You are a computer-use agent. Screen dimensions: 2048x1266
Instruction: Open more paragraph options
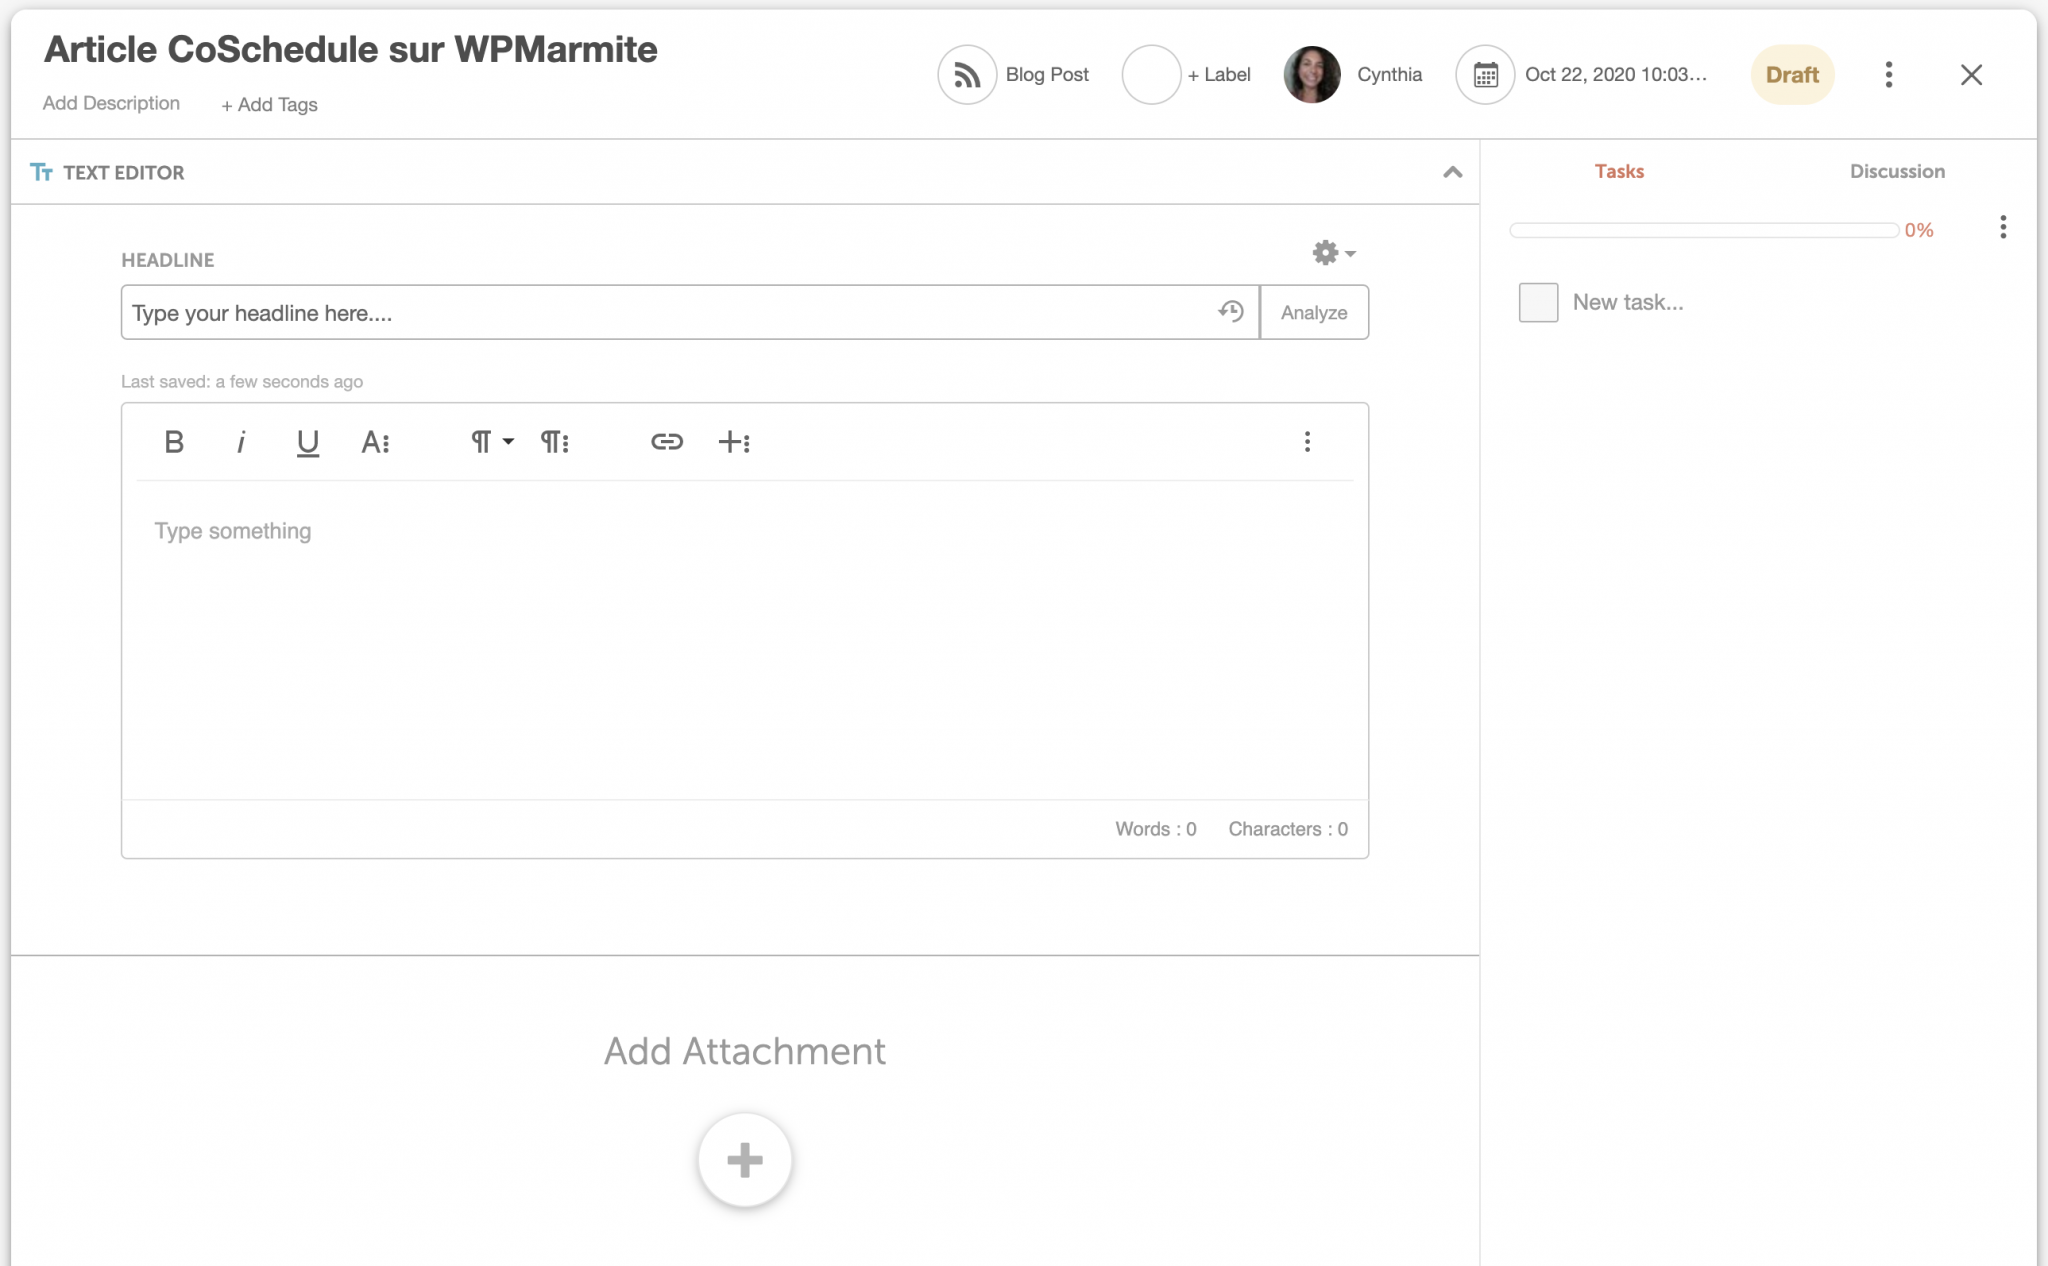click(554, 442)
